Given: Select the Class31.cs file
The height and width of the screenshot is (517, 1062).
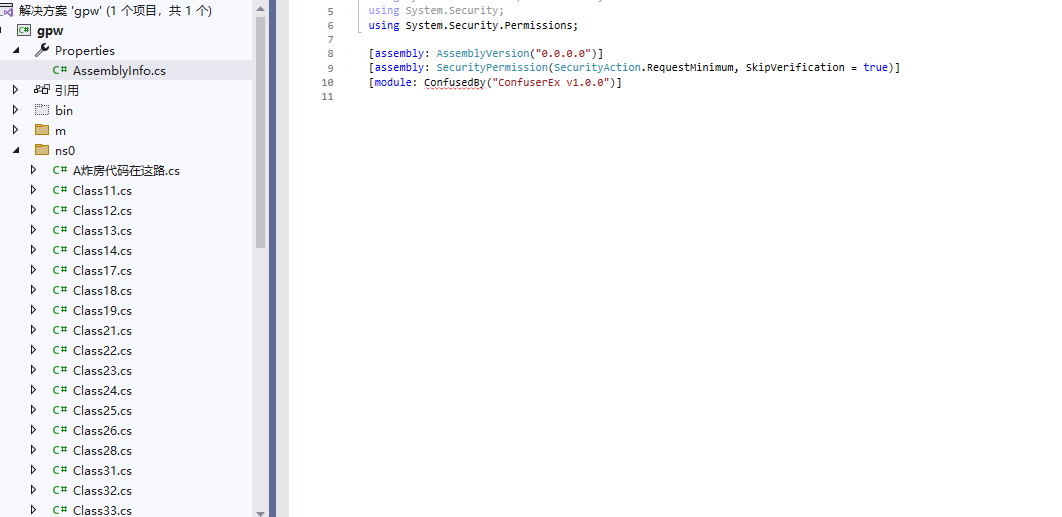Looking at the screenshot, I should [x=102, y=470].
